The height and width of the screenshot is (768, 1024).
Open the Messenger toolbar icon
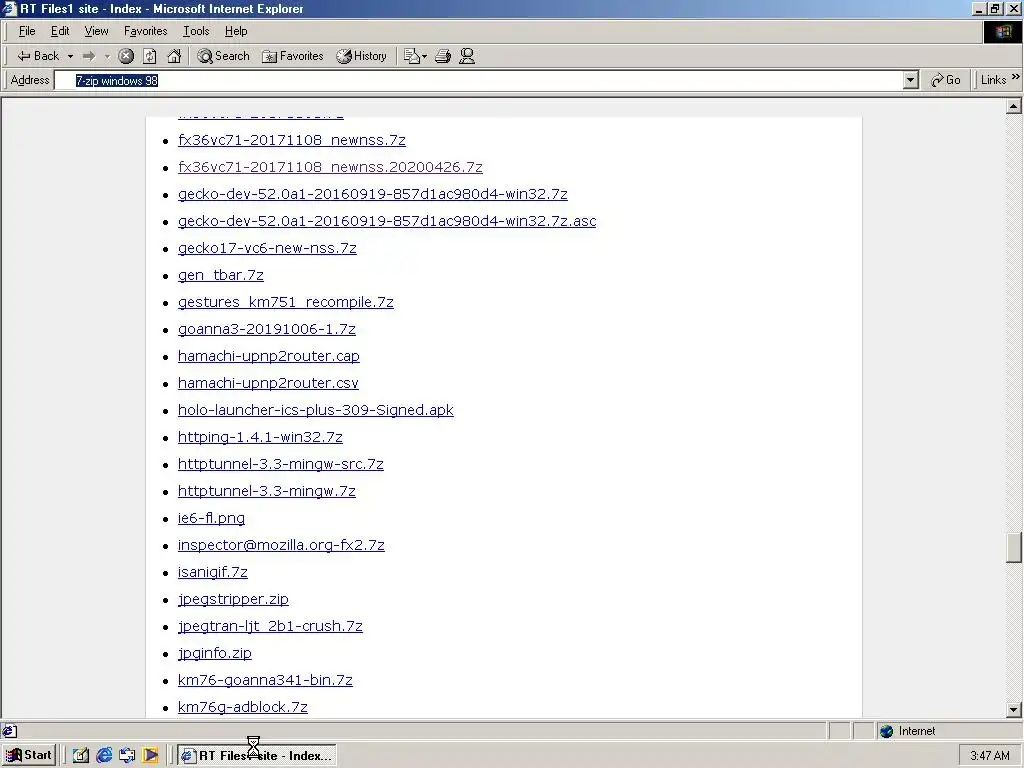coord(466,56)
